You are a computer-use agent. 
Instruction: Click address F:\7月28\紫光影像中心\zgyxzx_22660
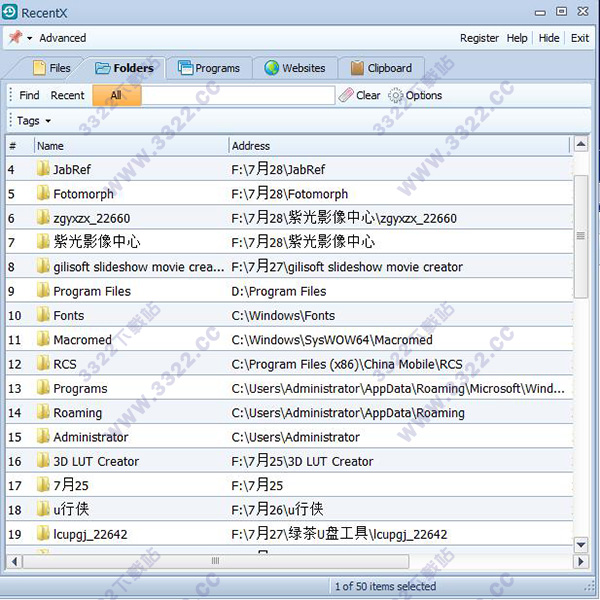344,218
